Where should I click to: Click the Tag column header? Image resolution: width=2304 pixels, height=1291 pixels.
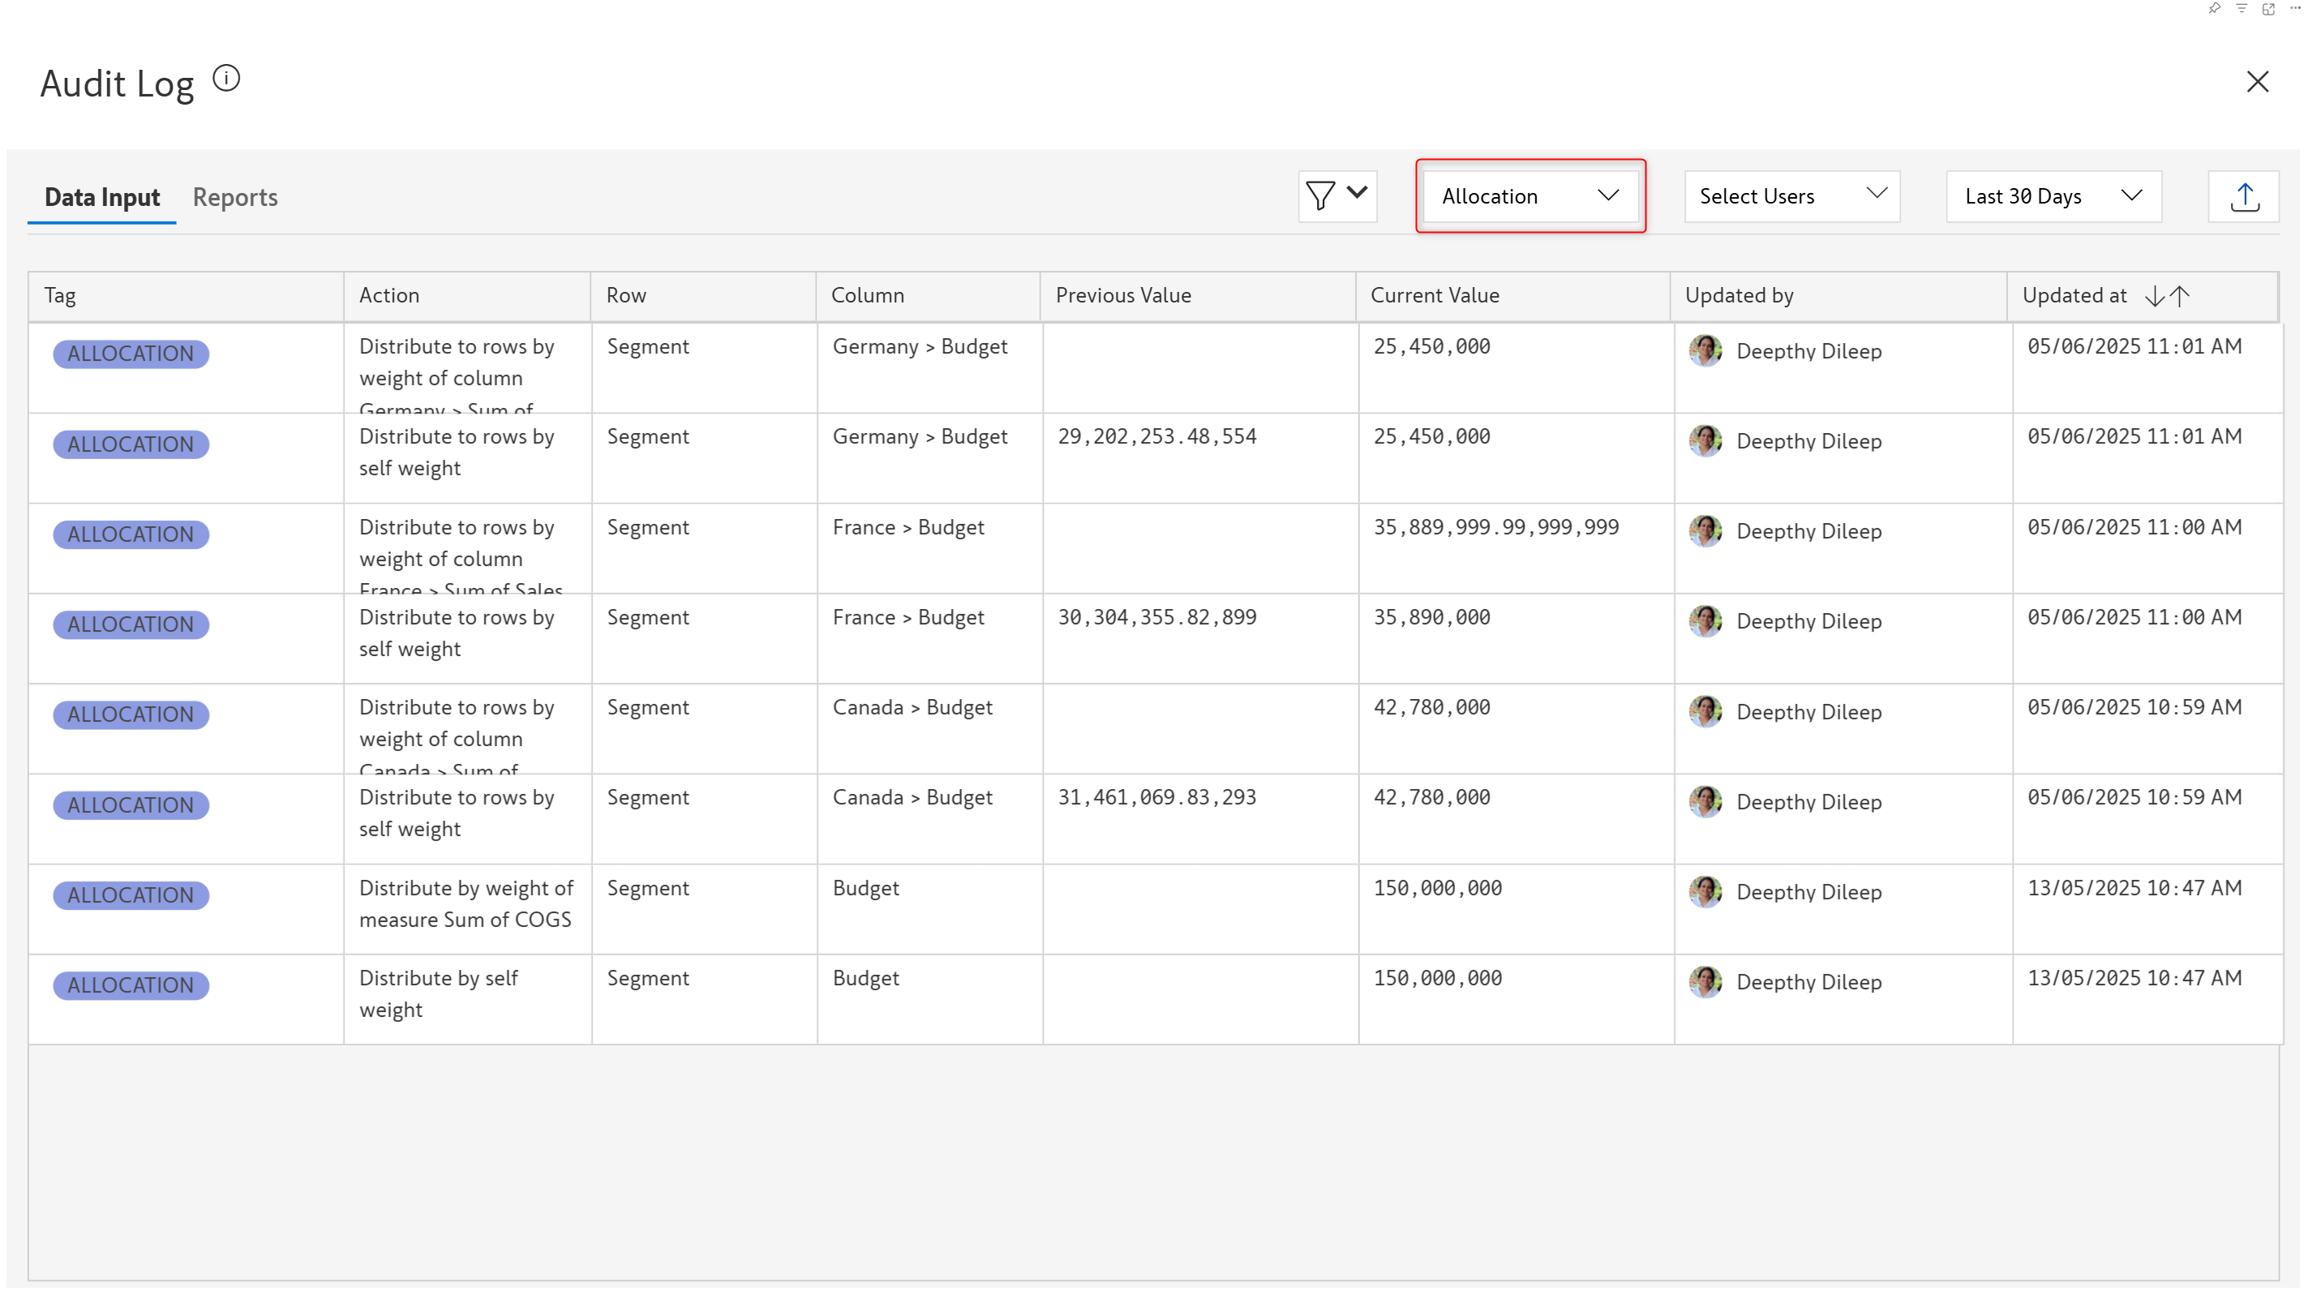(60, 296)
